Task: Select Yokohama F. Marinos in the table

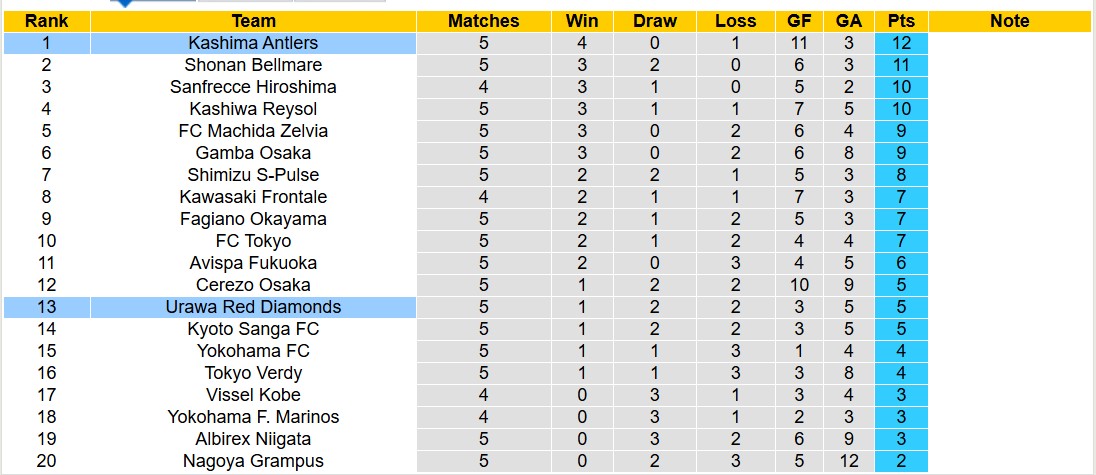Action: click(253, 417)
